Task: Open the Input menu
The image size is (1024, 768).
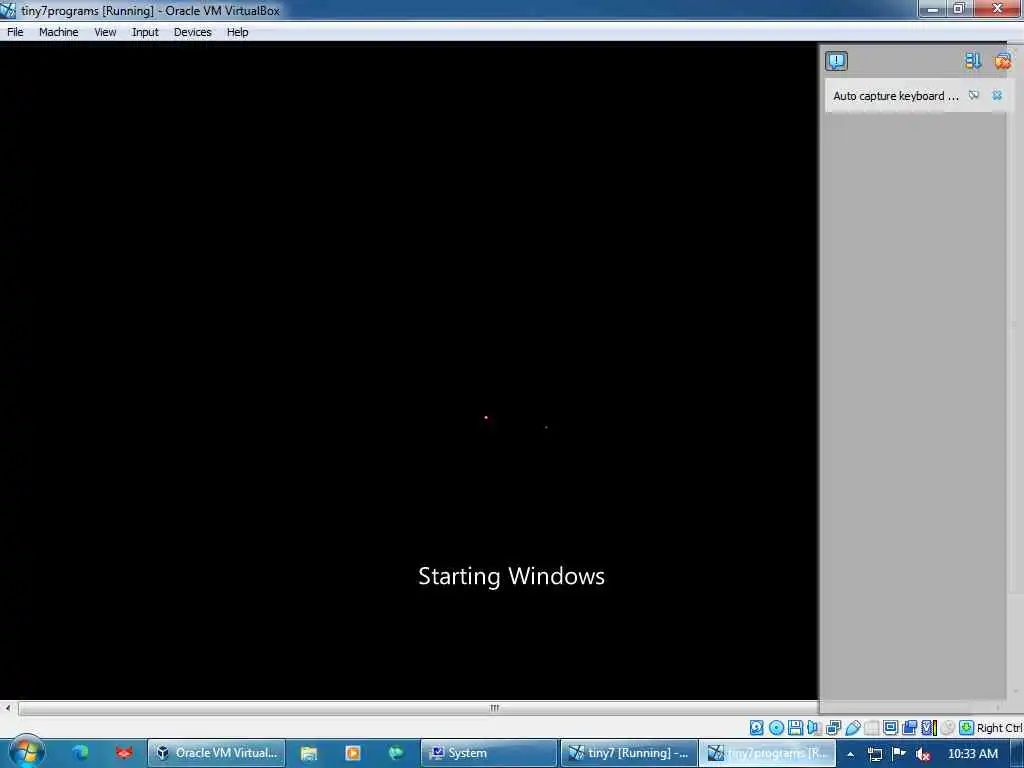Action: [145, 32]
